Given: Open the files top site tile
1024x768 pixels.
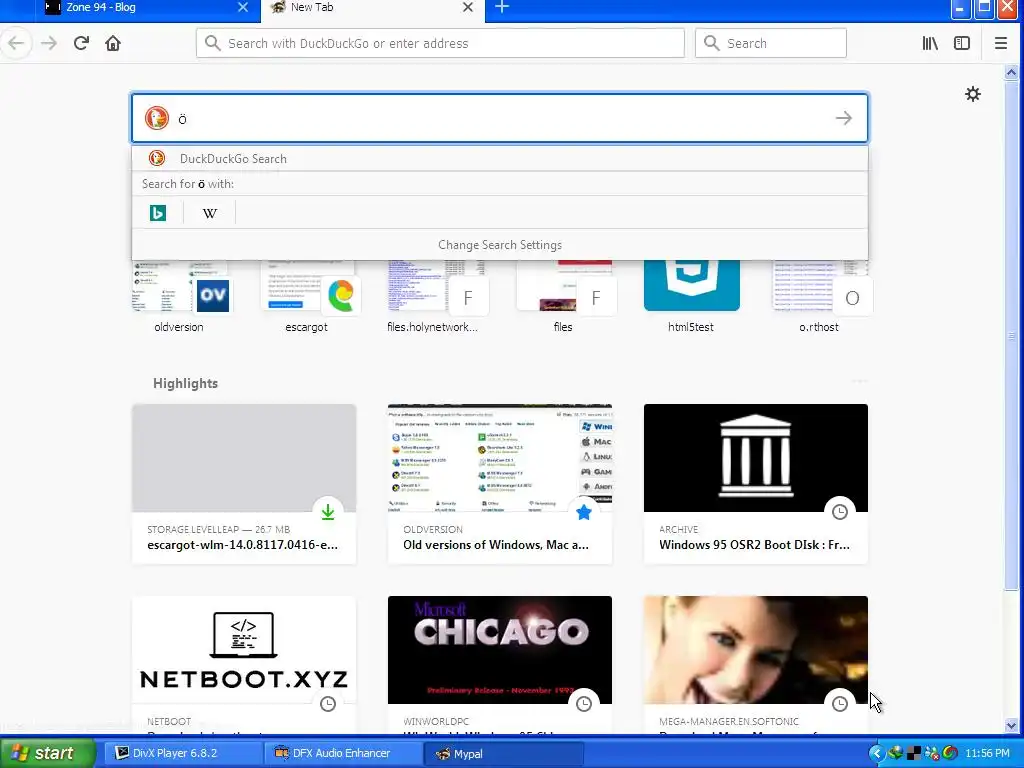Looking at the screenshot, I should tap(563, 297).
